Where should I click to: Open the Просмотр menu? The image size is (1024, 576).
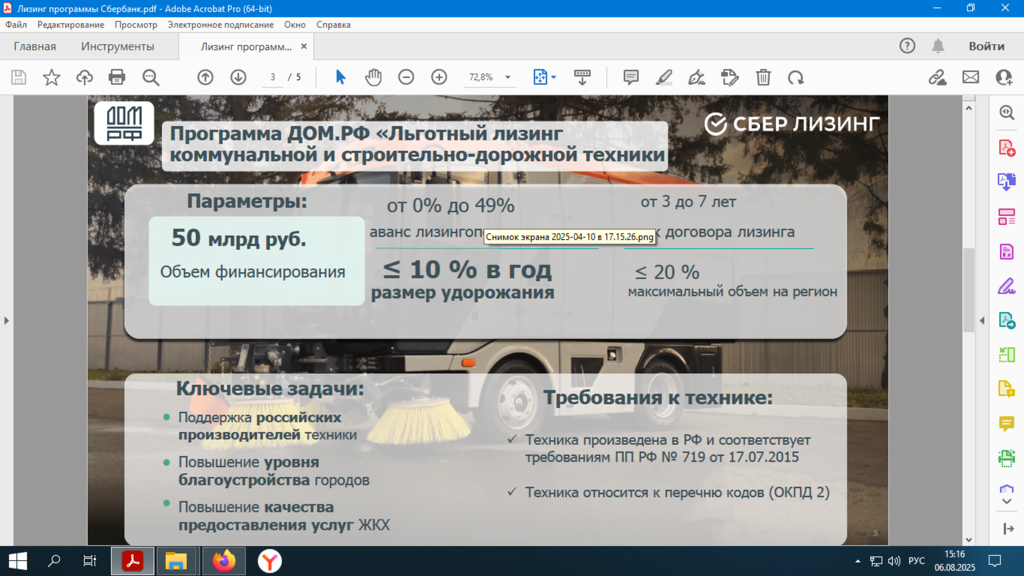tap(136, 25)
